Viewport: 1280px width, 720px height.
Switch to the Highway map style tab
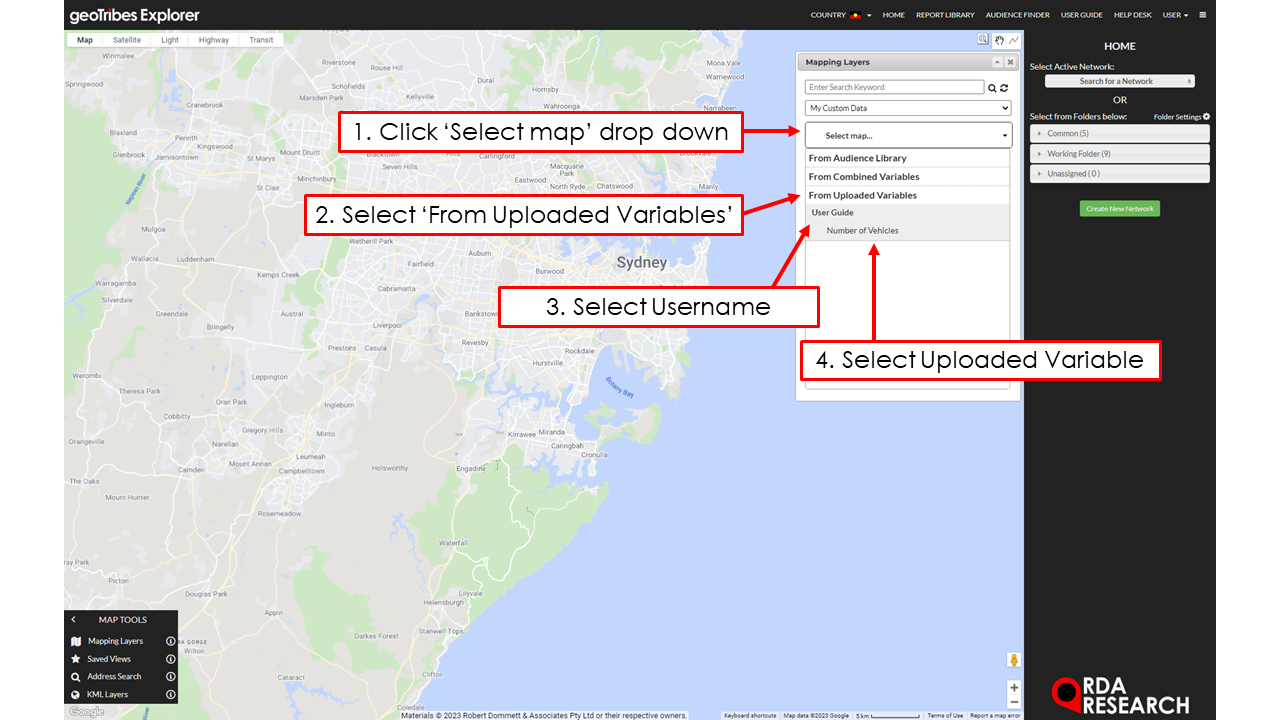[x=214, y=40]
